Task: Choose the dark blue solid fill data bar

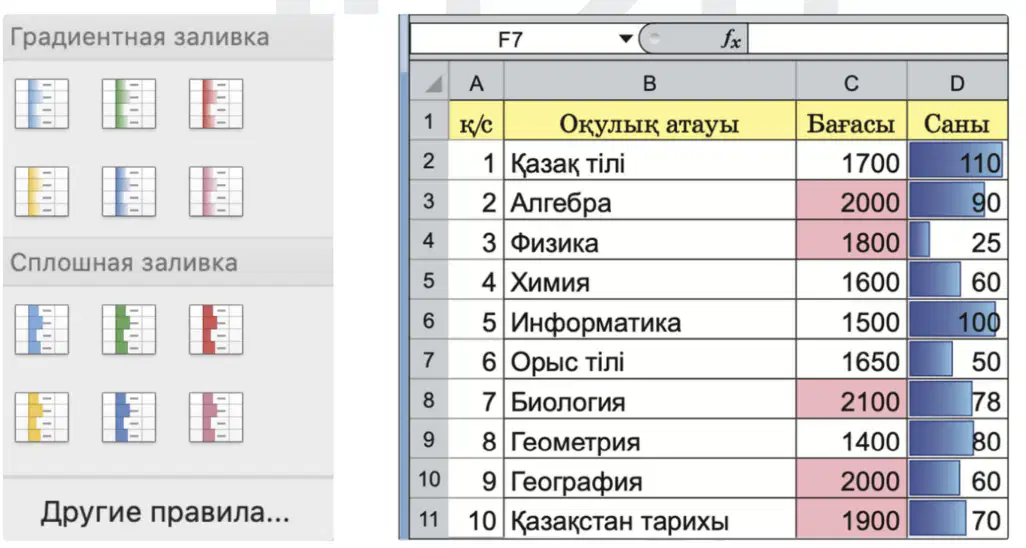Action: [129, 417]
